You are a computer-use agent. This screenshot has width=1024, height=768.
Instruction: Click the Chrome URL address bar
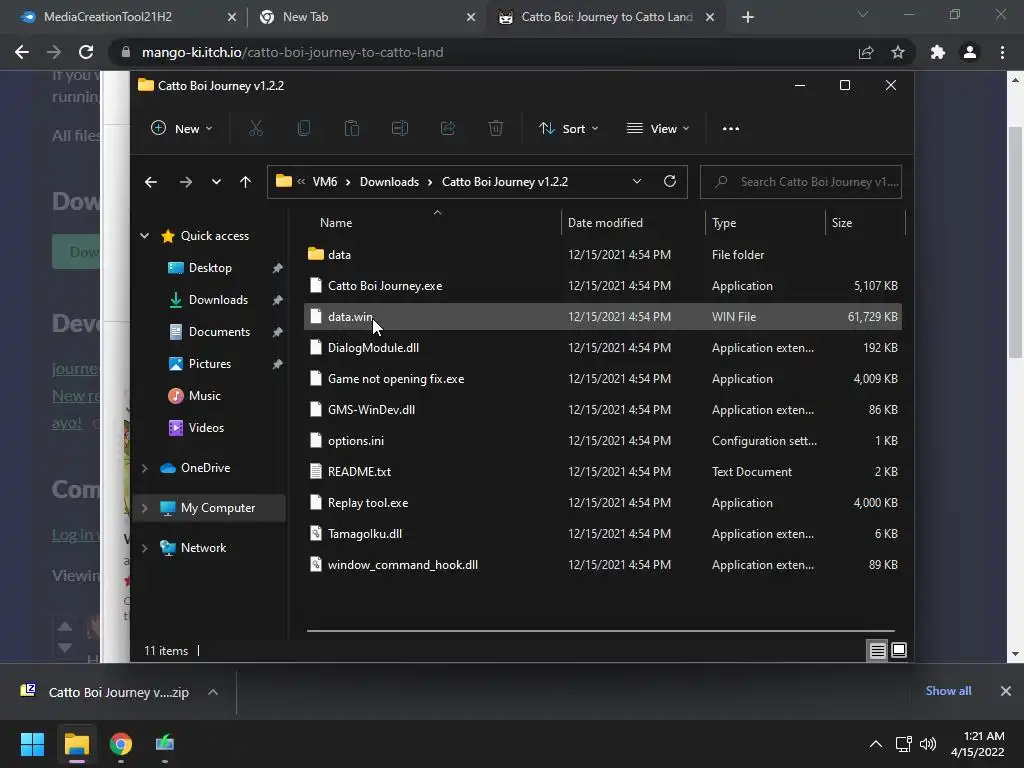pyautogui.click(x=483, y=52)
